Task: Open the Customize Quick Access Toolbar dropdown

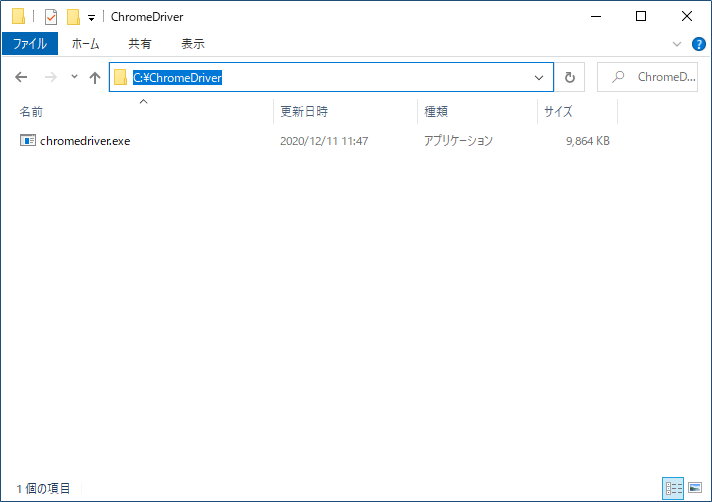Action: click(91, 18)
